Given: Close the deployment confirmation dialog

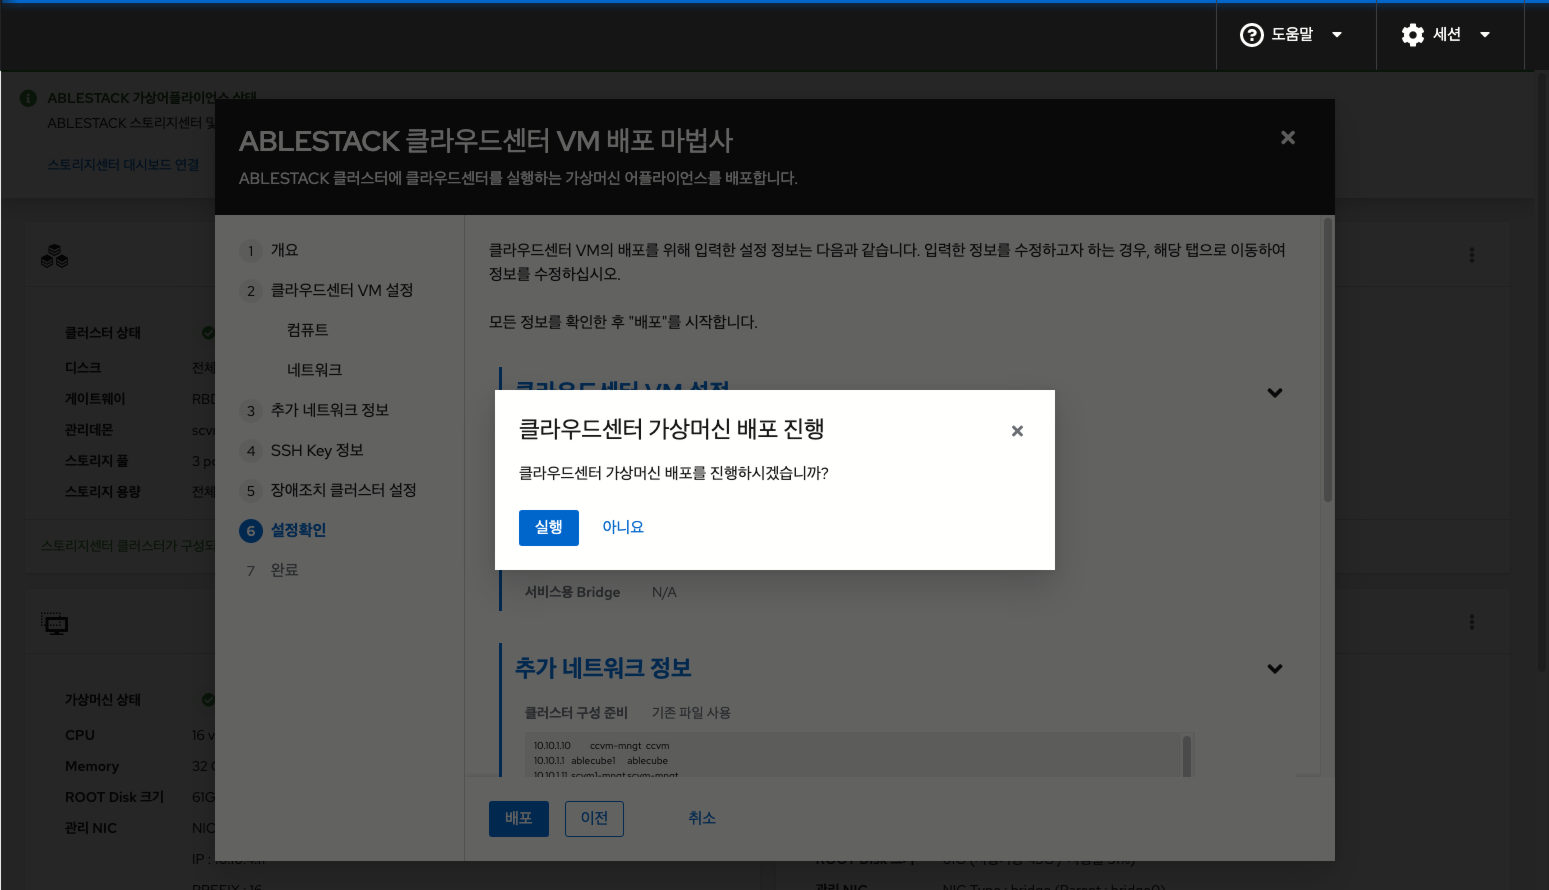Looking at the screenshot, I should 1017,430.
